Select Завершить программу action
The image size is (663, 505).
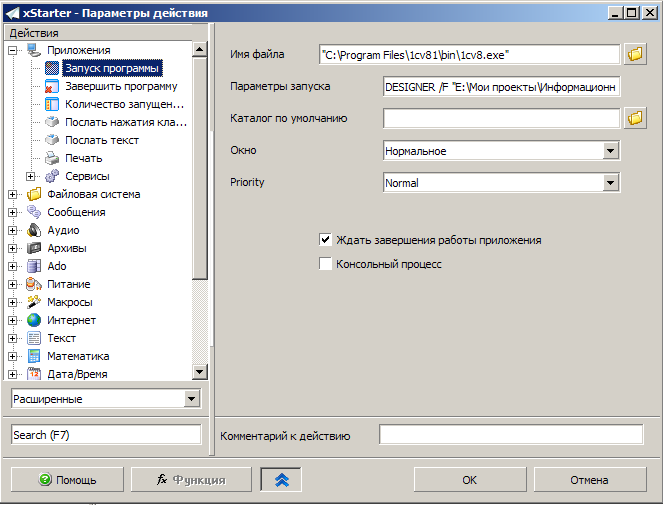pyautogui.click(x=121, y=86)
